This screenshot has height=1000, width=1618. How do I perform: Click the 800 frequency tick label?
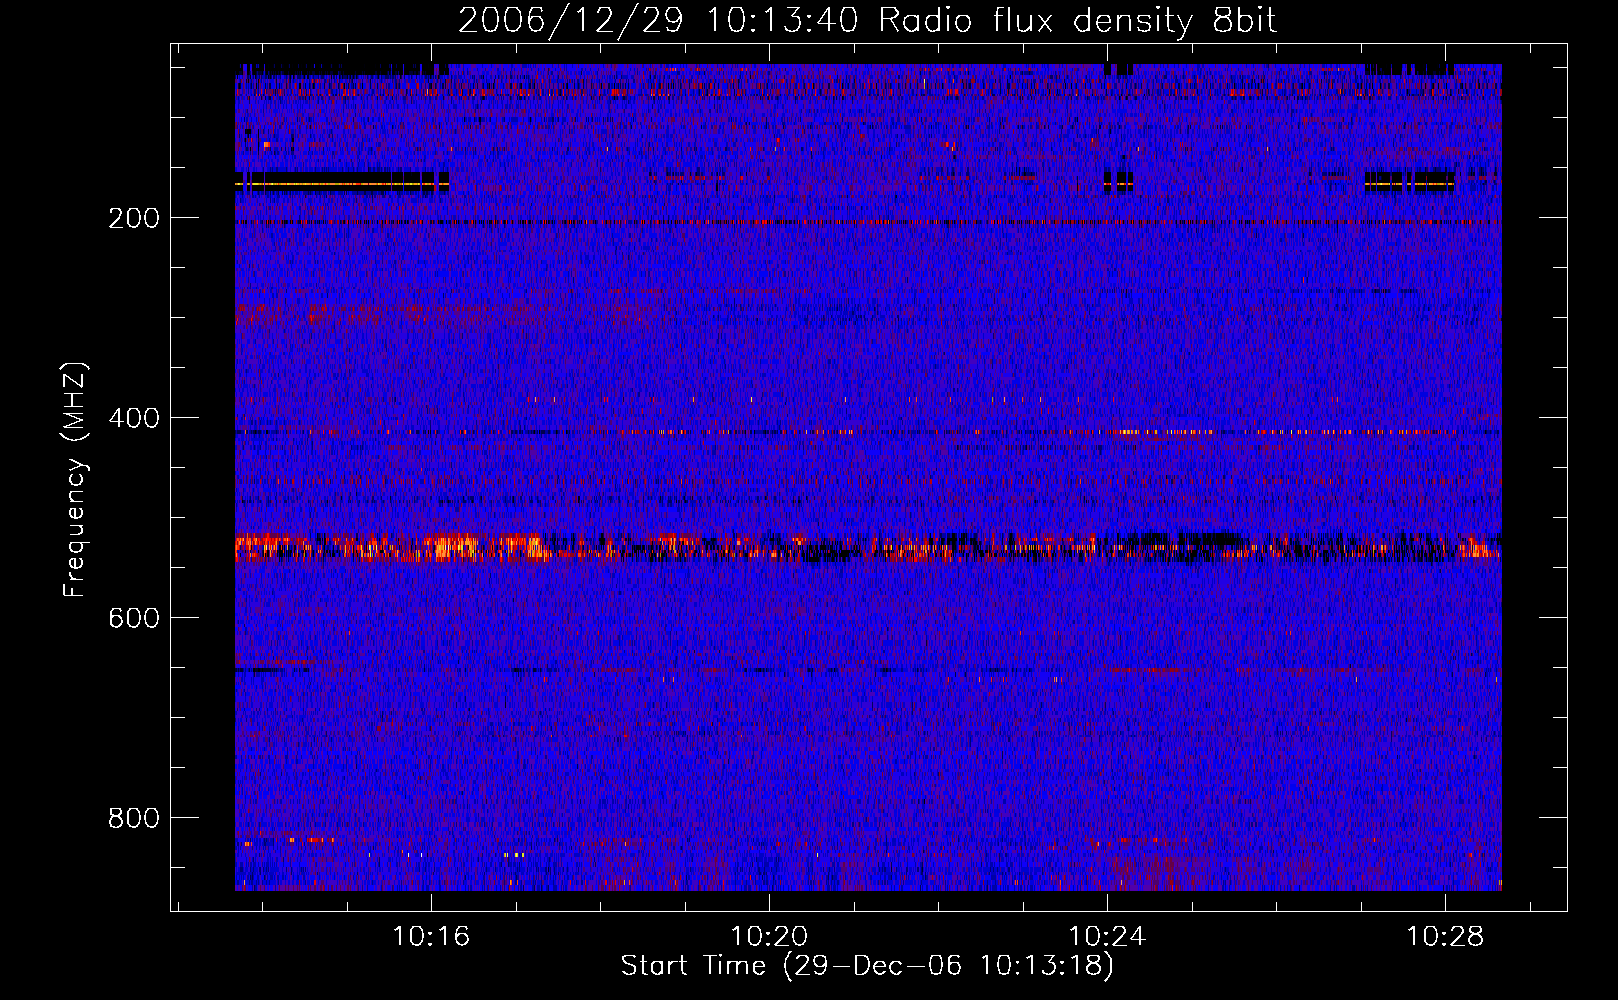134,818
